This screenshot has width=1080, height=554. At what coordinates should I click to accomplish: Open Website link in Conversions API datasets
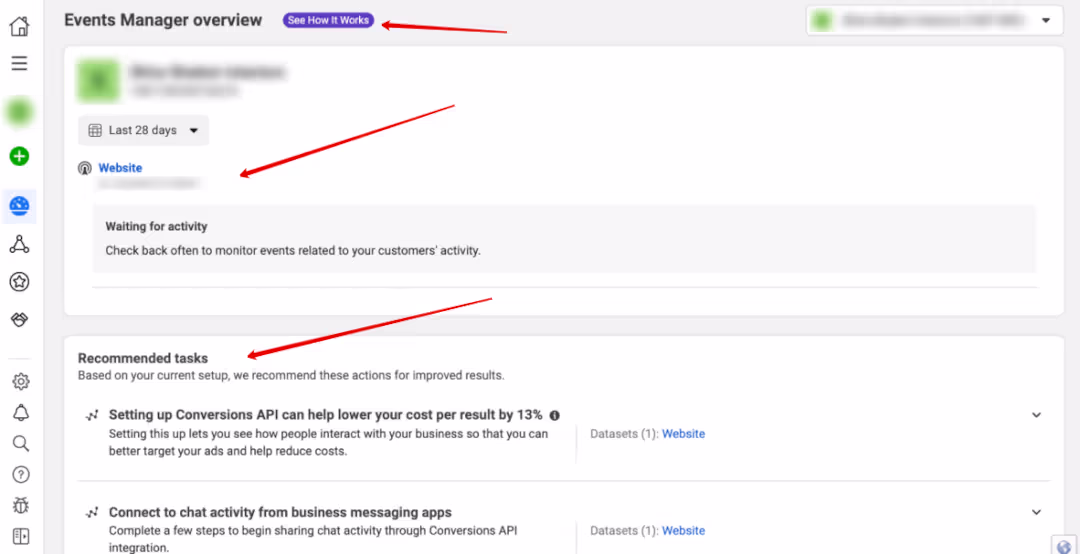[x=683, y=434]
